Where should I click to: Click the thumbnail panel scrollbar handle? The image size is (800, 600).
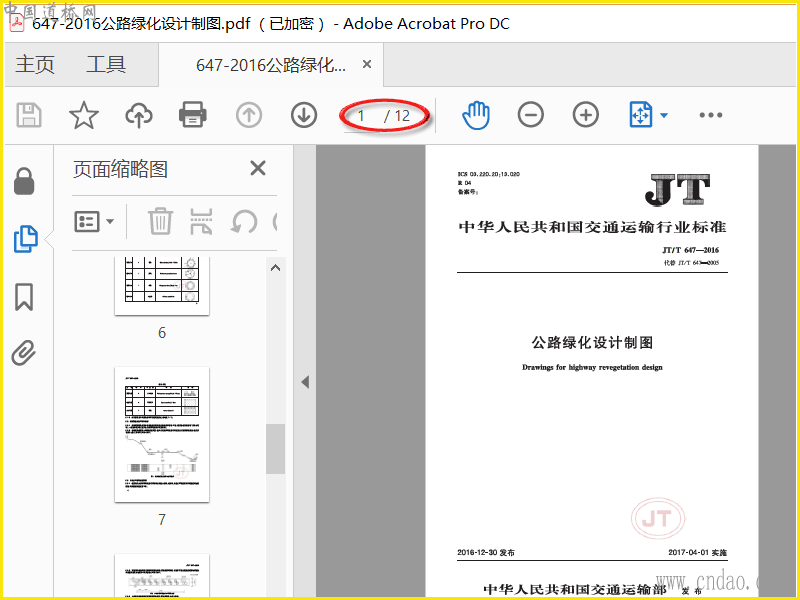pyautogui.click(x=276, y=449)
